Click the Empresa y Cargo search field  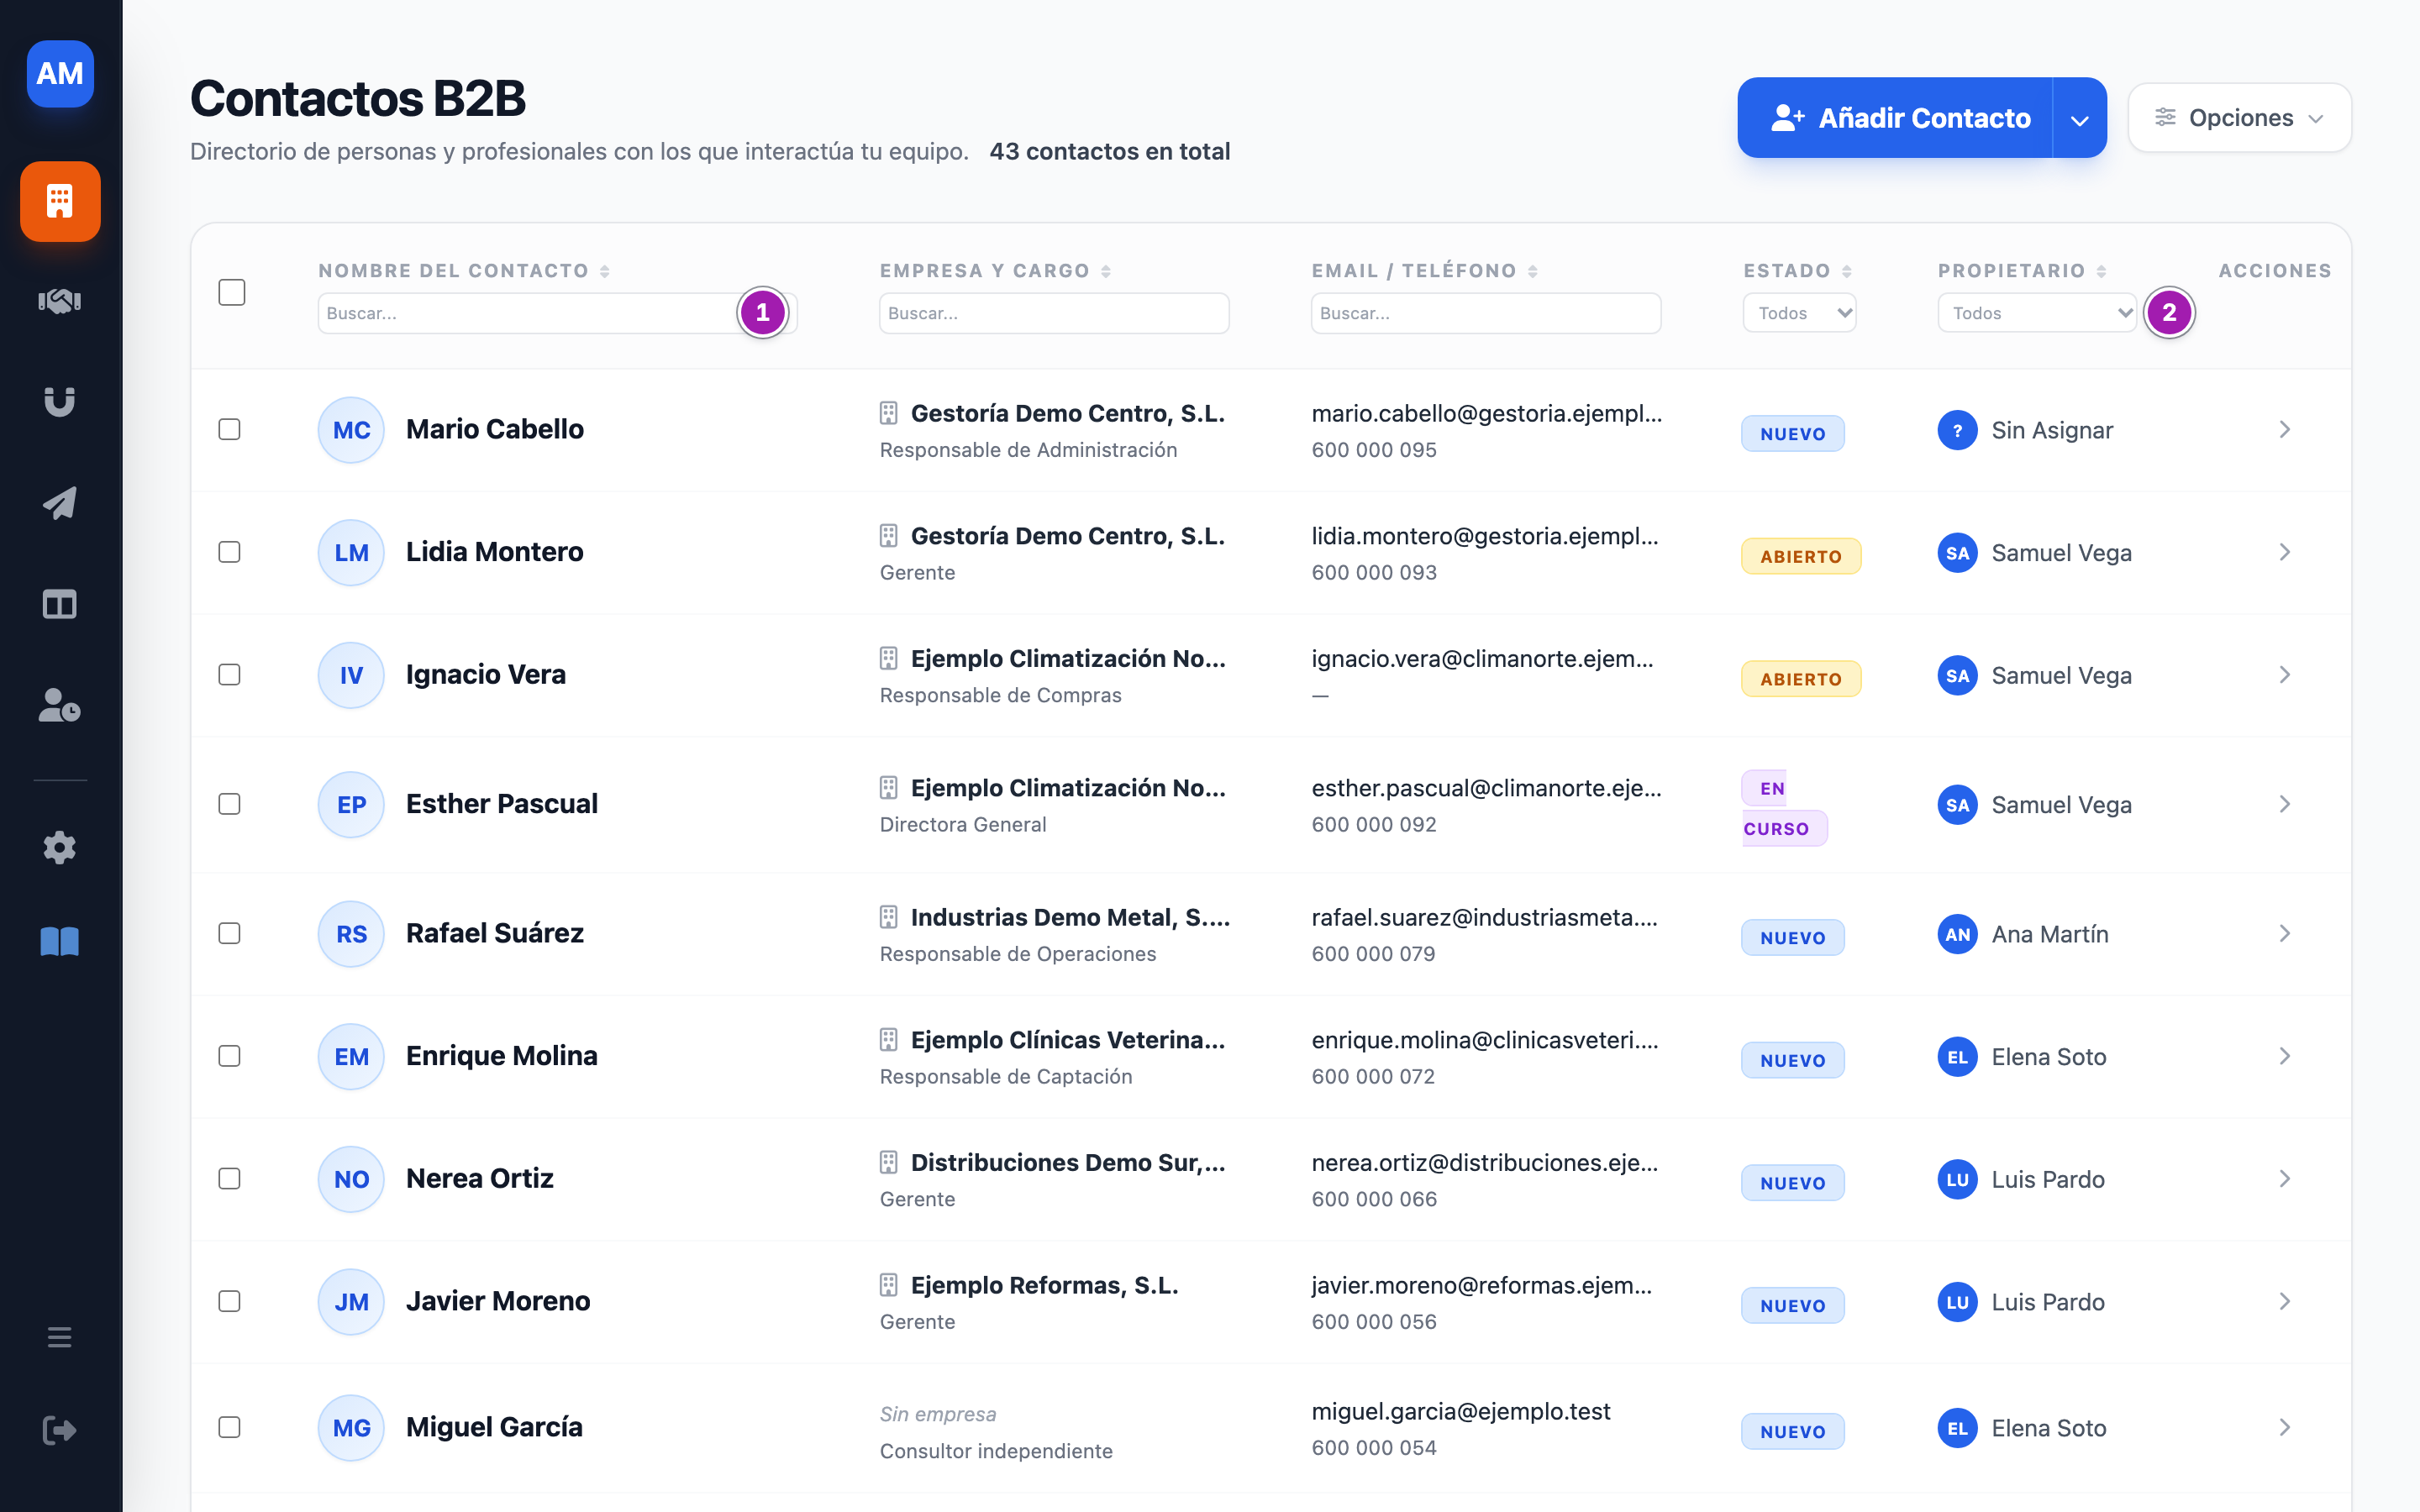(x=1054, y=313)
